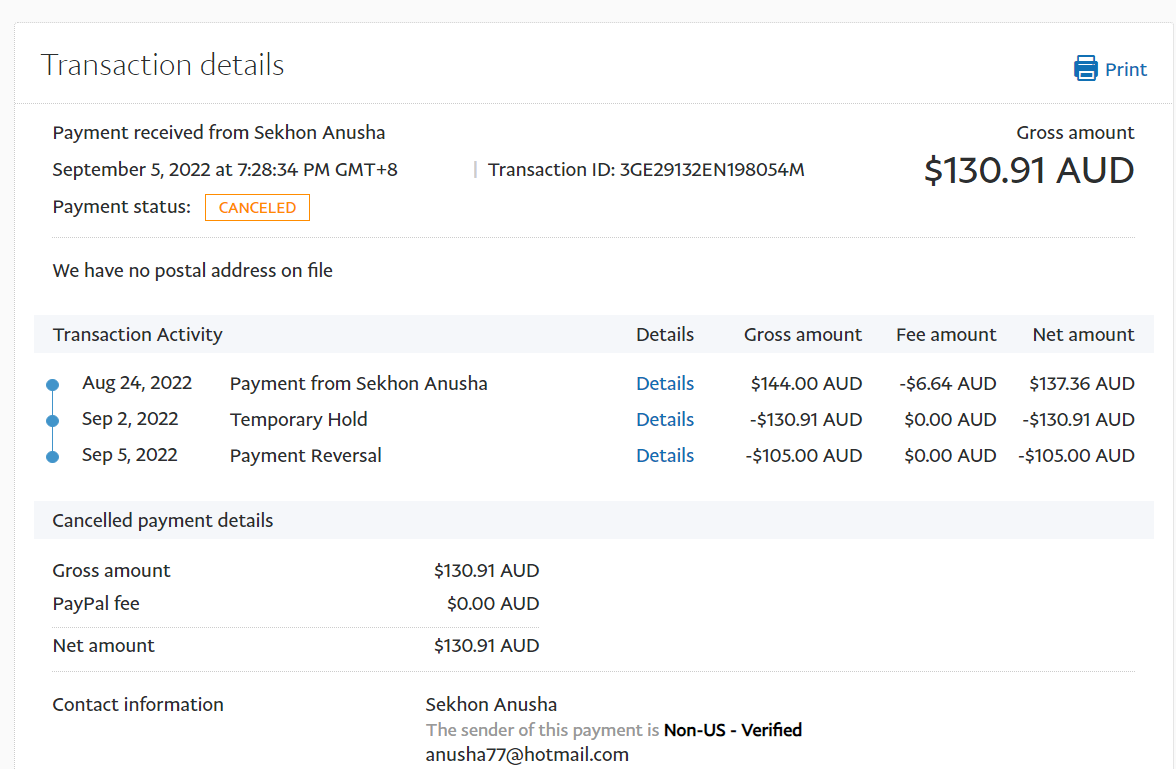Click the -$6.64 AUD fee value
Image resolution: width=1176 pixels, height=769 pixels.
tap(946, 384)
